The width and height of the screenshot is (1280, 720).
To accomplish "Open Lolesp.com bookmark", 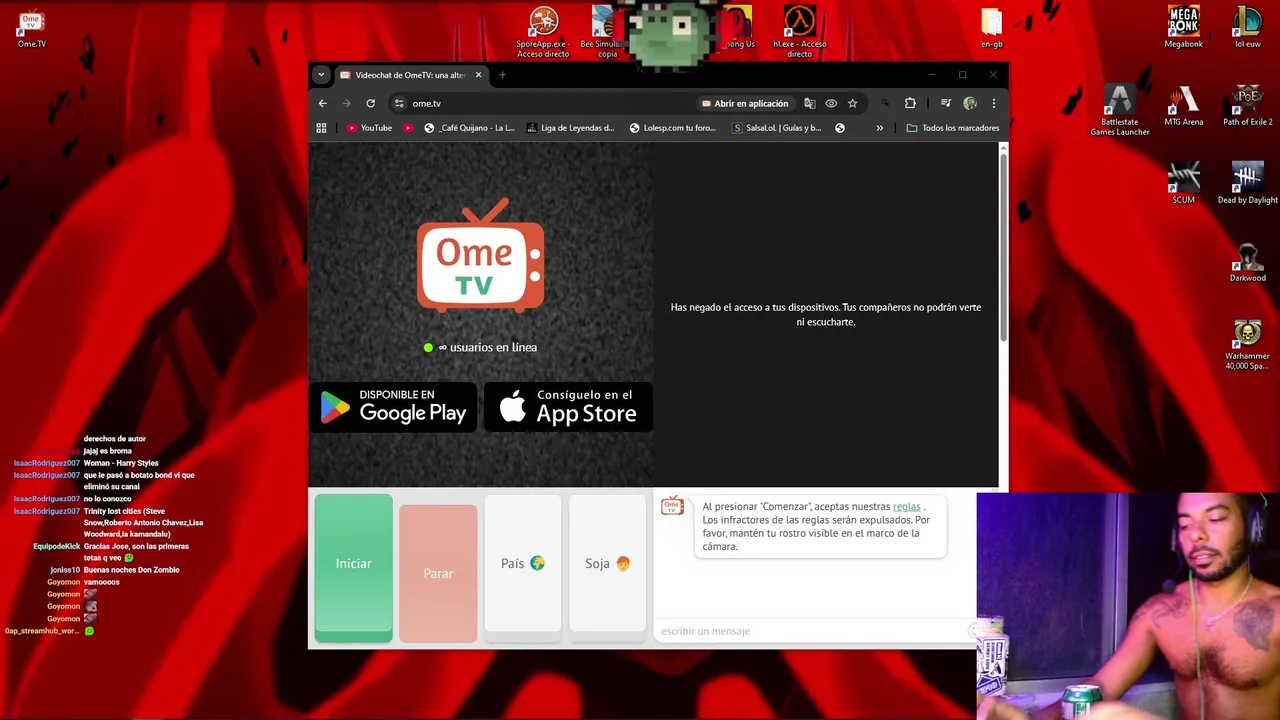I will pos(673,128).
